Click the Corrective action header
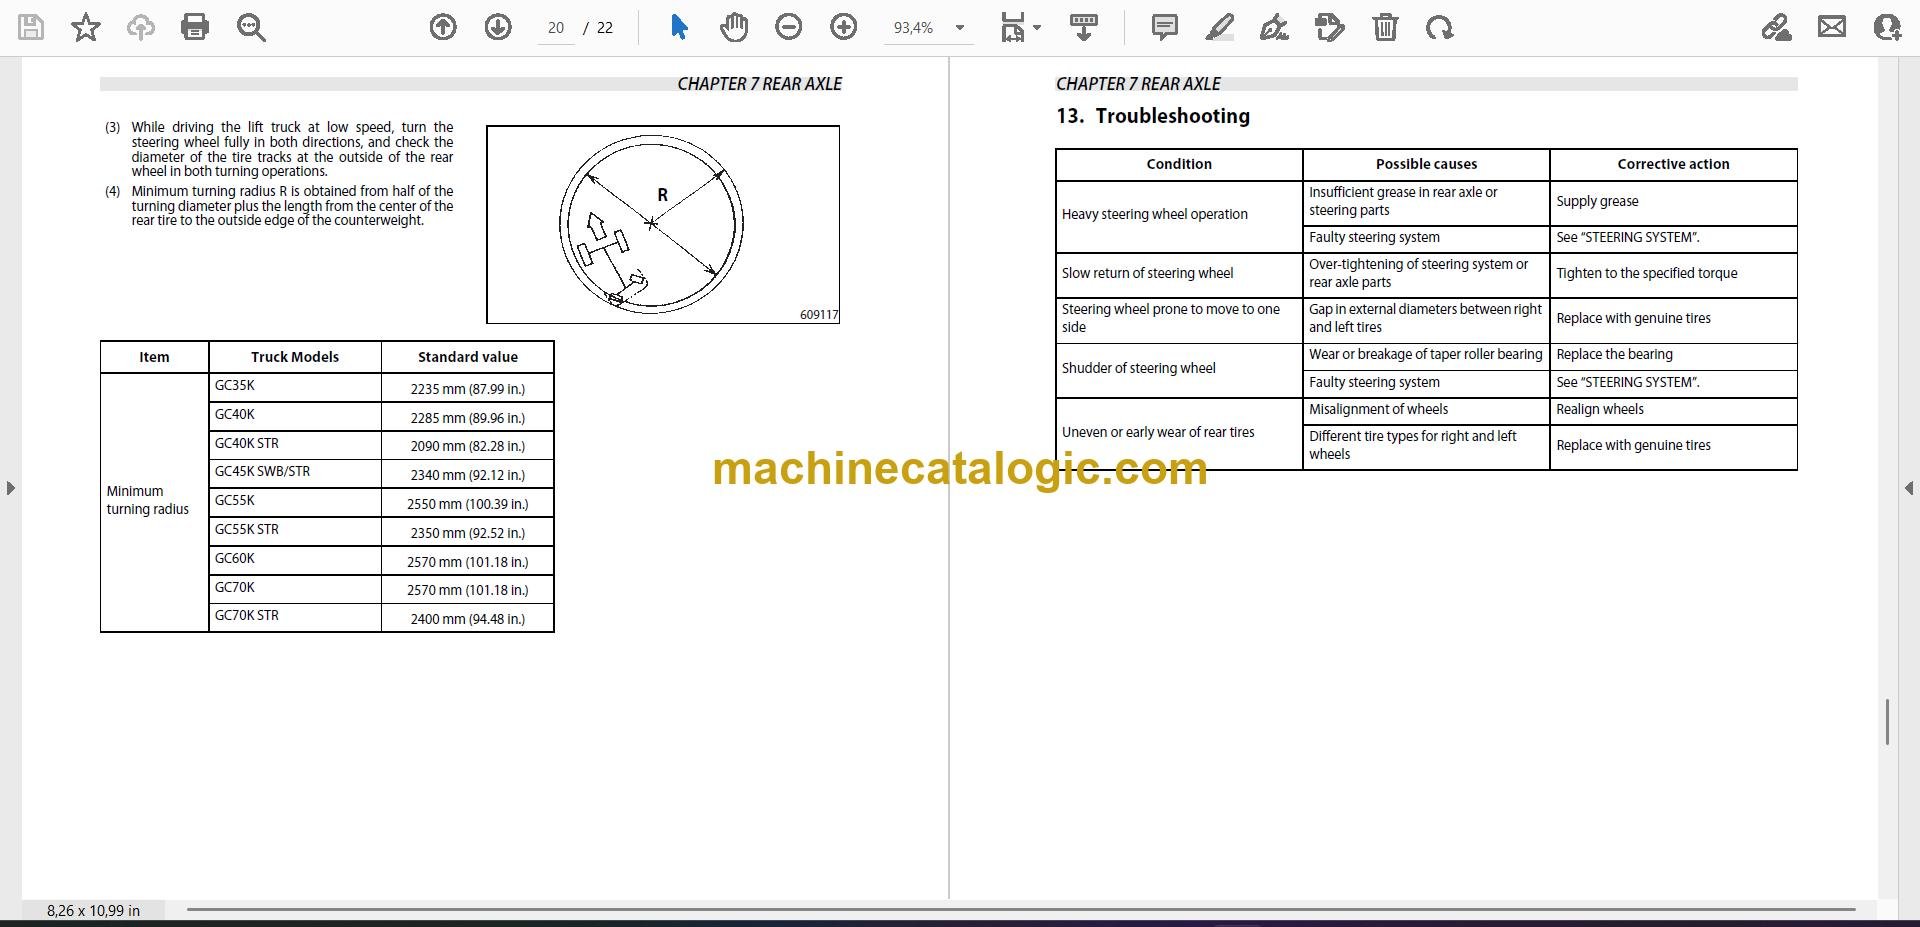Image resolution: width=1920 pixels, height=927 pixels. [x=1673, y=164]
